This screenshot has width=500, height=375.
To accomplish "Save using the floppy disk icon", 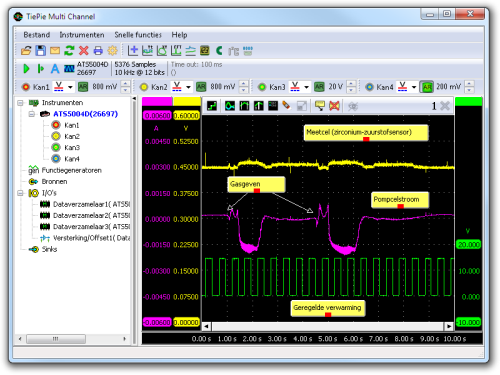I will pyautogui.click(x=41, y=51).
